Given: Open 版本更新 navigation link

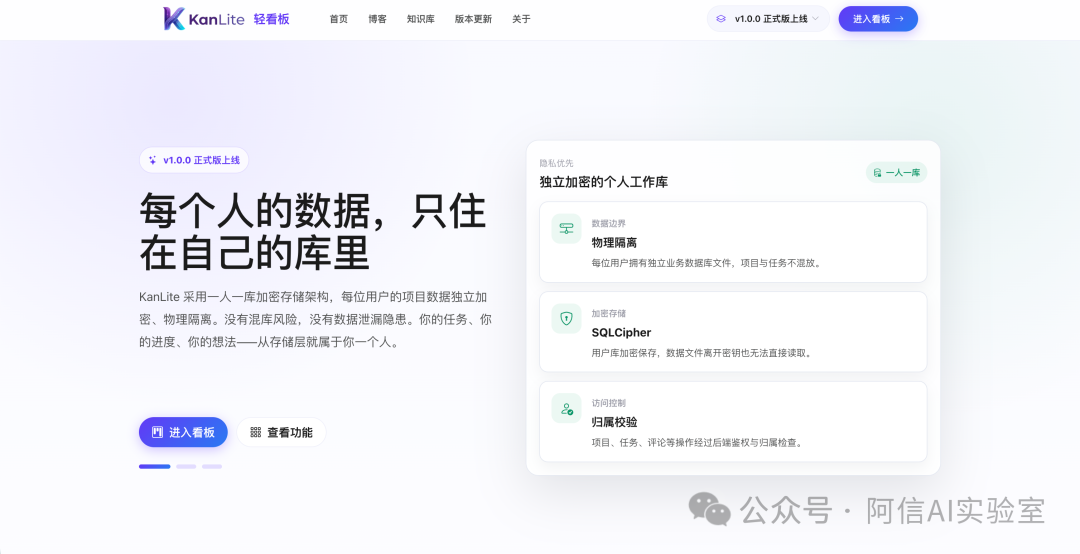Looking at the screenshot, I should (x=473, y=19).
